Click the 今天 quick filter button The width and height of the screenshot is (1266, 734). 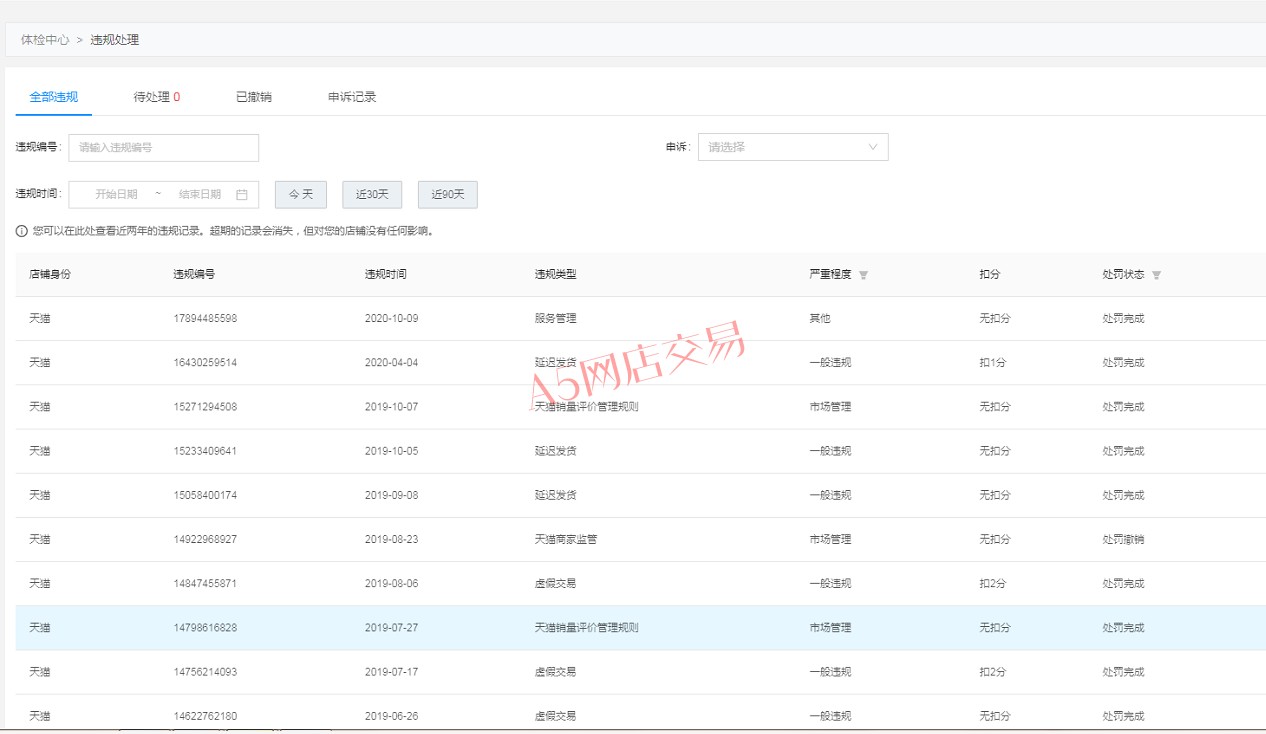tap(301, 194)
